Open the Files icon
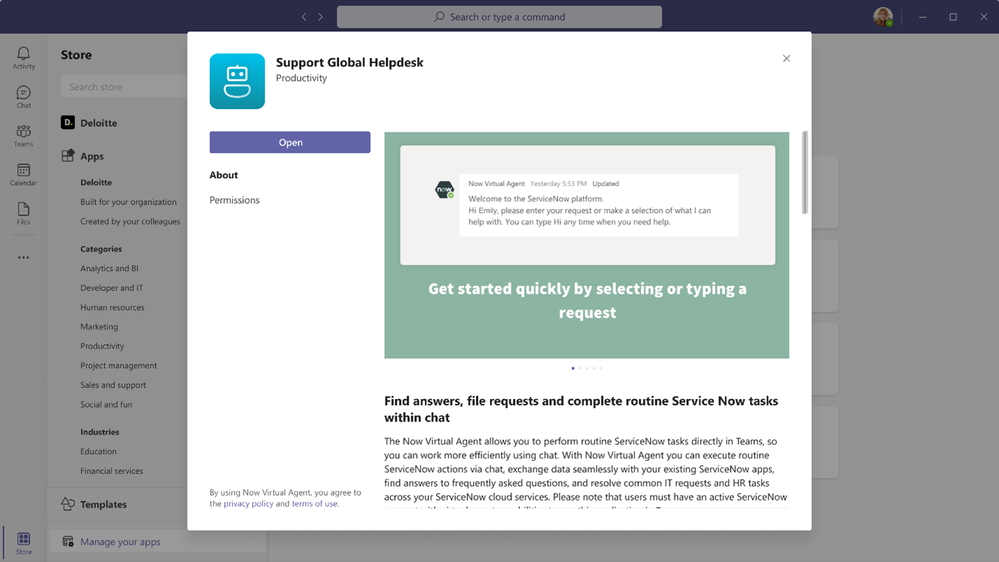The width and height of the screenshot is (999, 562). (24, 213)
